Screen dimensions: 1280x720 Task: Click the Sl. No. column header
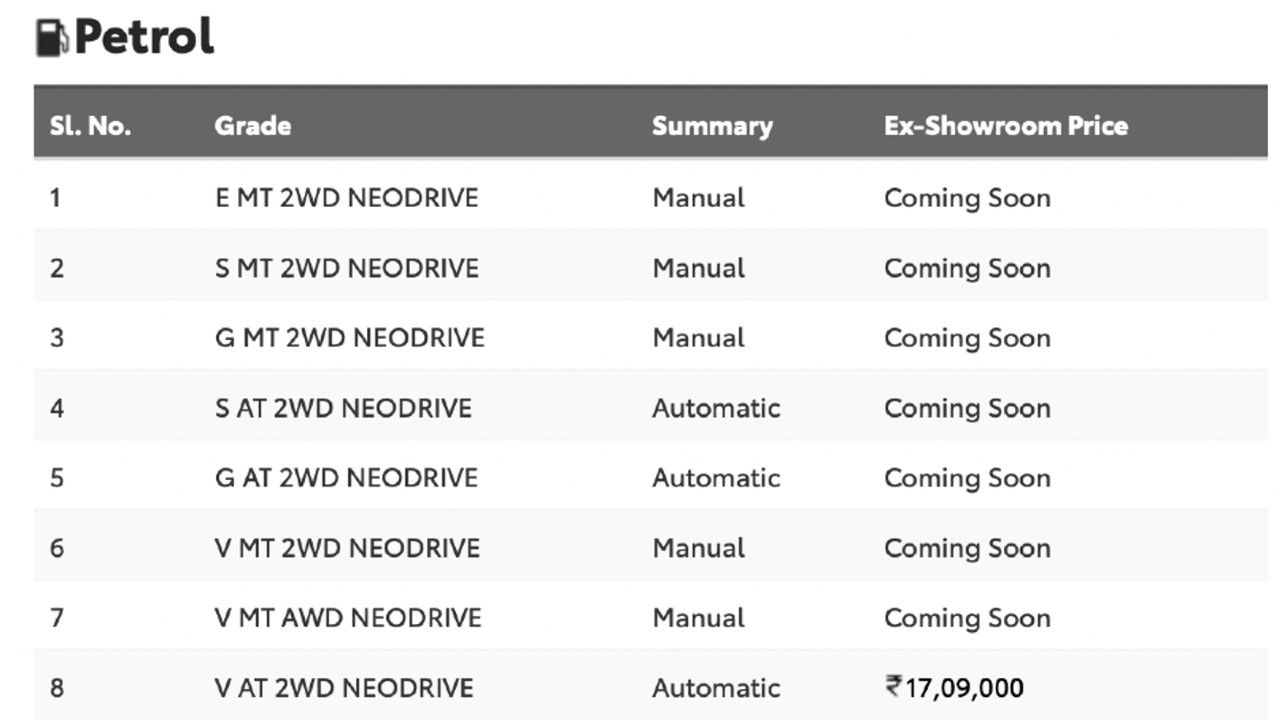pyautogui.click(x=91, y=126)
